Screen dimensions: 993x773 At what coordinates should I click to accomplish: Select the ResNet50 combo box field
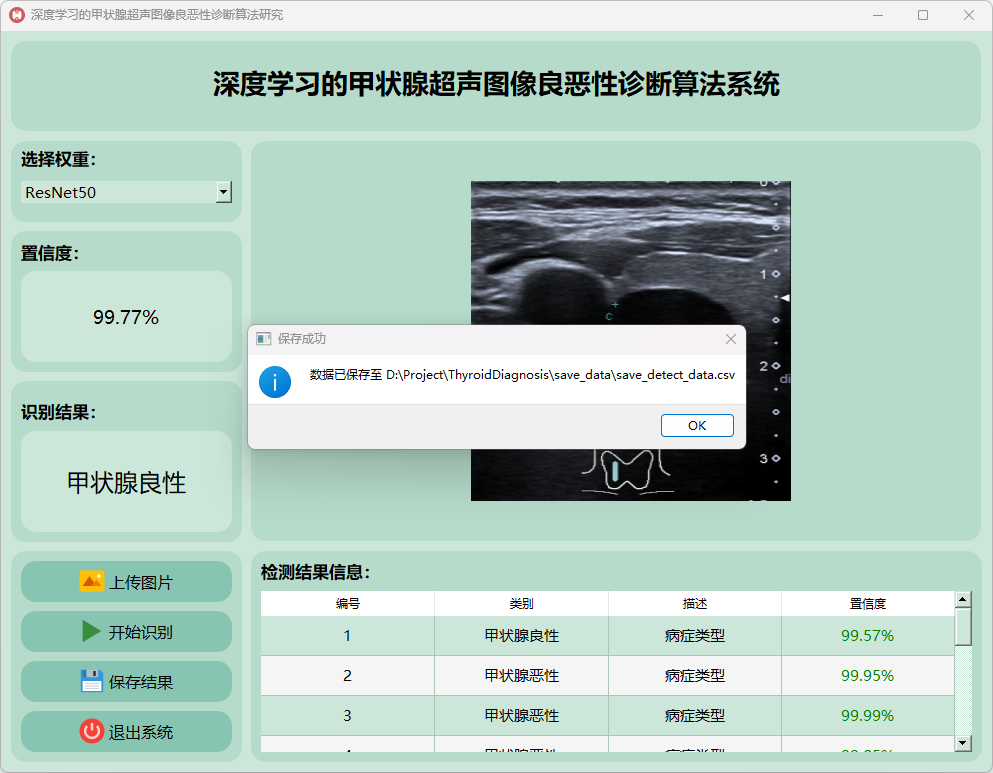click(x=118, y=192)
